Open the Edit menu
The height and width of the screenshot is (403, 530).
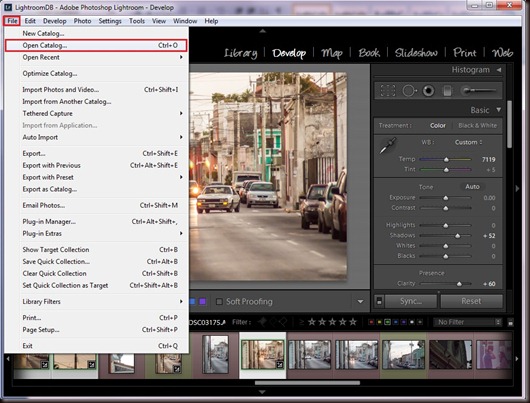30,21
